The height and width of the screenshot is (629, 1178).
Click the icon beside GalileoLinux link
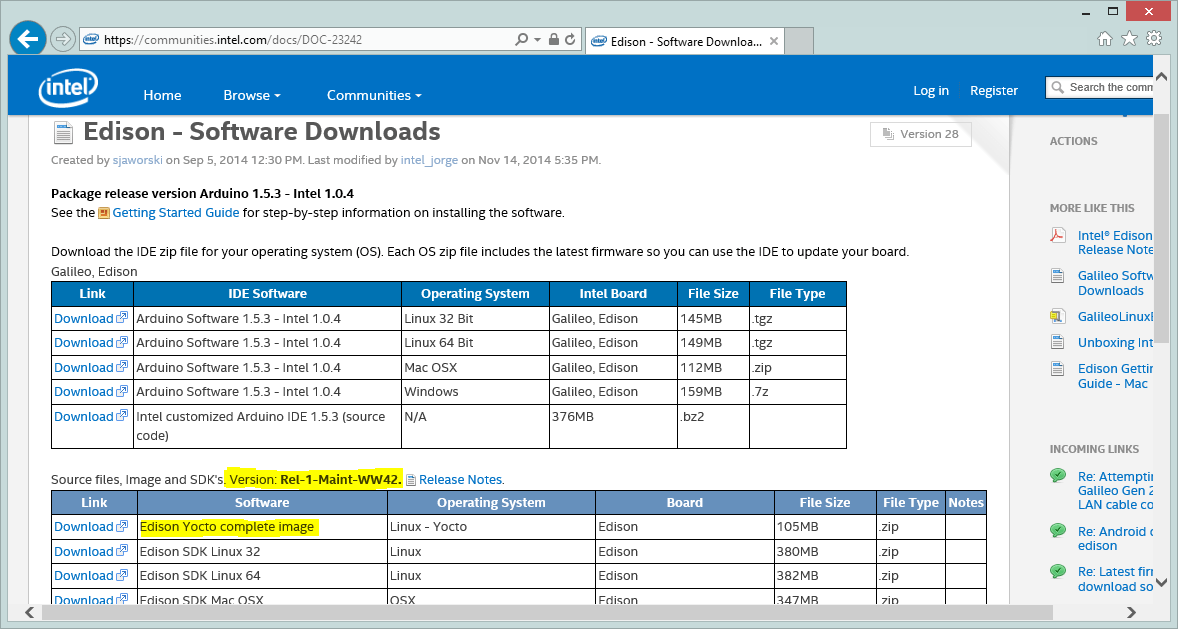(x=1058, y=316)
